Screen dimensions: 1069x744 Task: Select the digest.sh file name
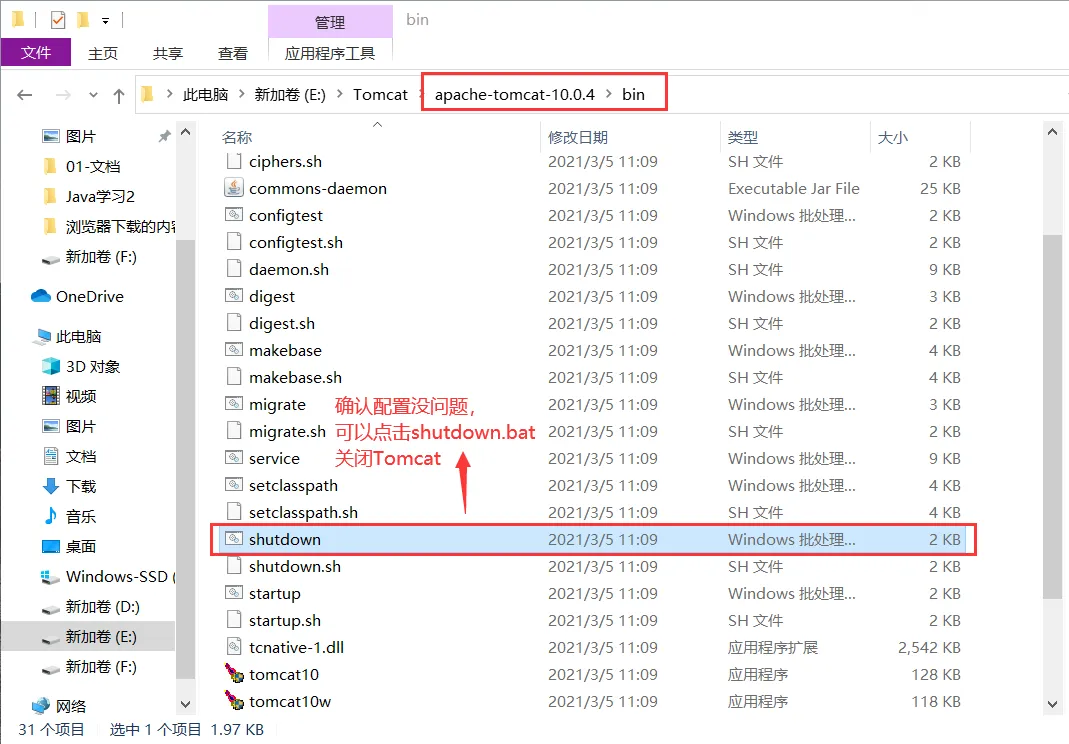tap(282, 323)
